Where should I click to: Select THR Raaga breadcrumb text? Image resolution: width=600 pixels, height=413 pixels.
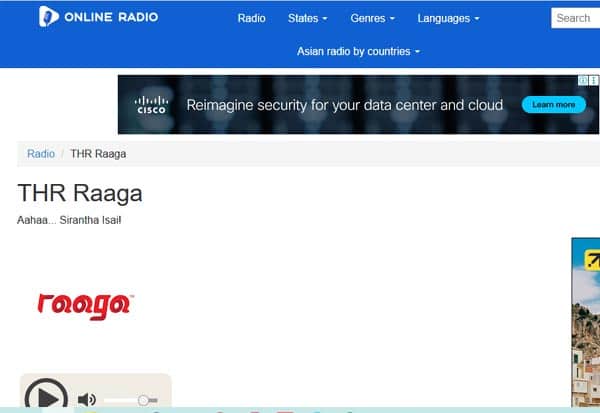point(98,154)
